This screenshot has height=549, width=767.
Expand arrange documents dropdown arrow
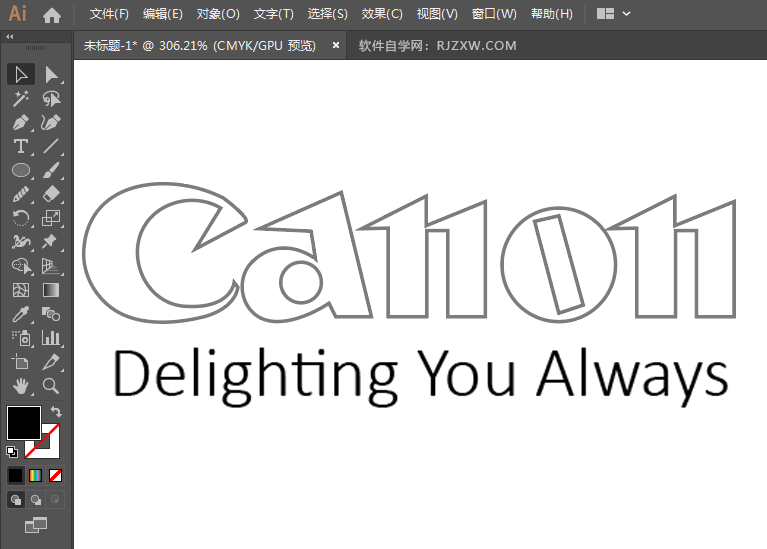click(627, 14)
